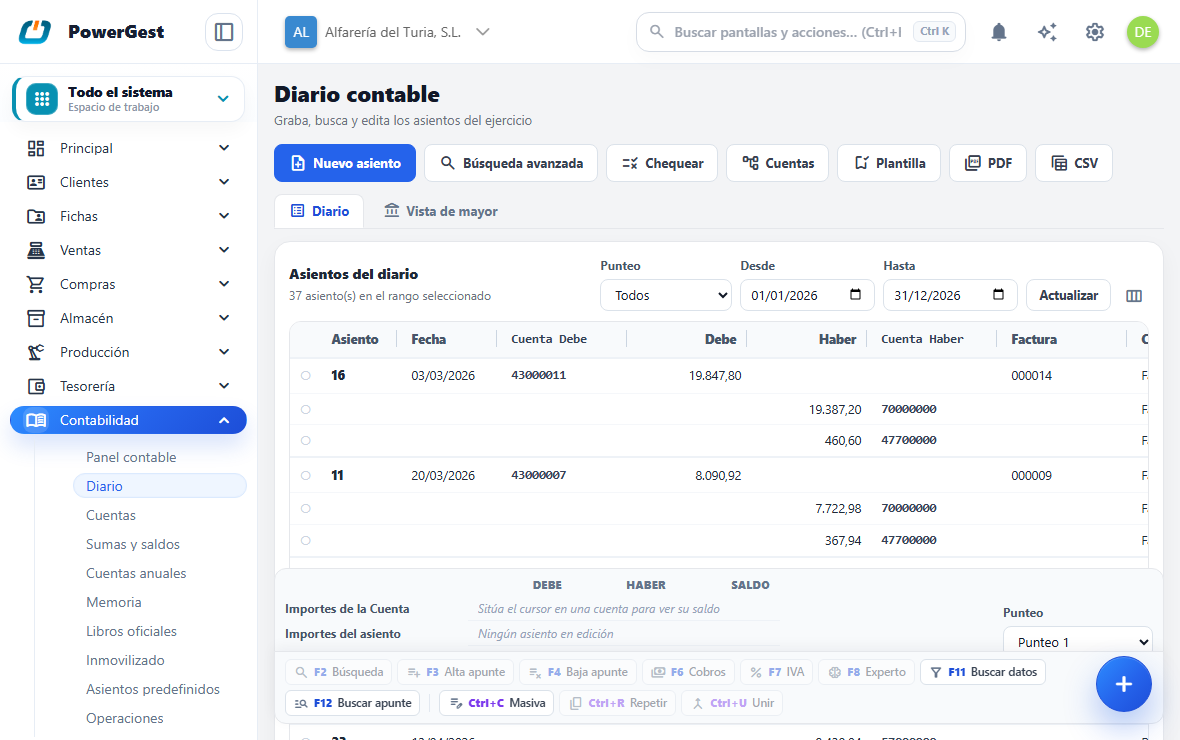Open the notifications bell

click(999, 32)
